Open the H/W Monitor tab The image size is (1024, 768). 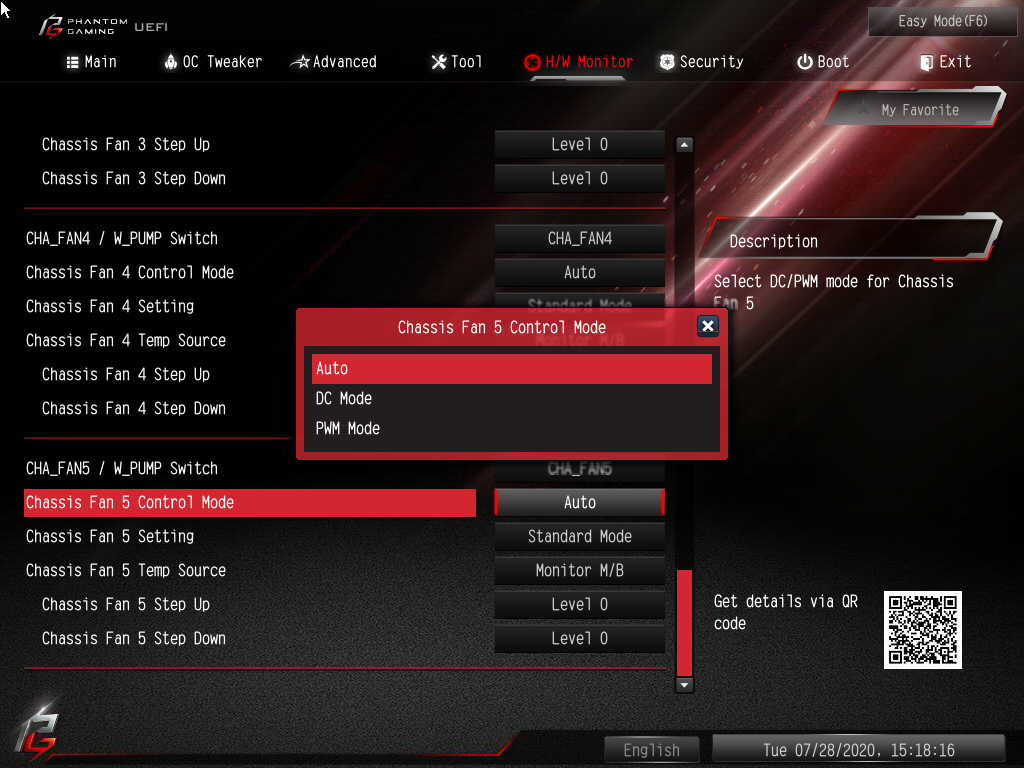(x=579, y=62)
